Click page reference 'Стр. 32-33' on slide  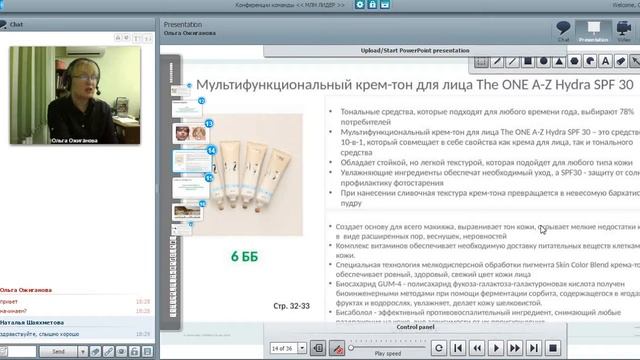[291, 306]
